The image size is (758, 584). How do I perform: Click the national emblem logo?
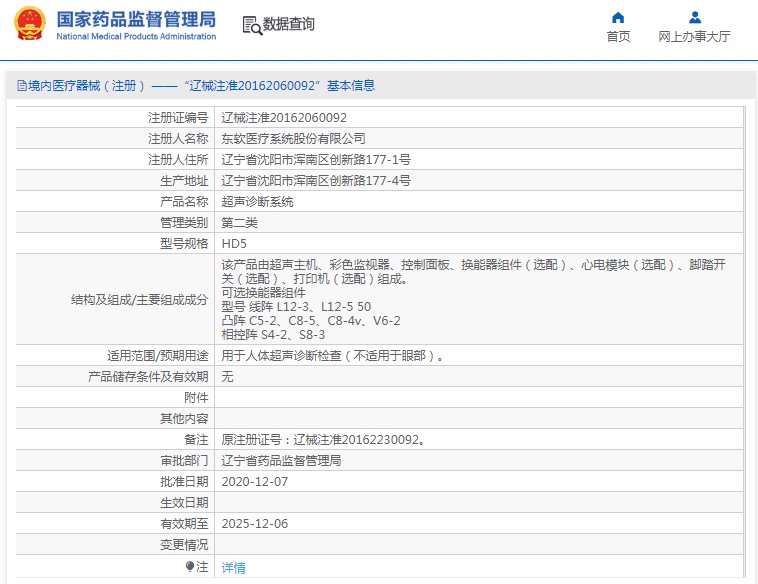tap(30, 23)
